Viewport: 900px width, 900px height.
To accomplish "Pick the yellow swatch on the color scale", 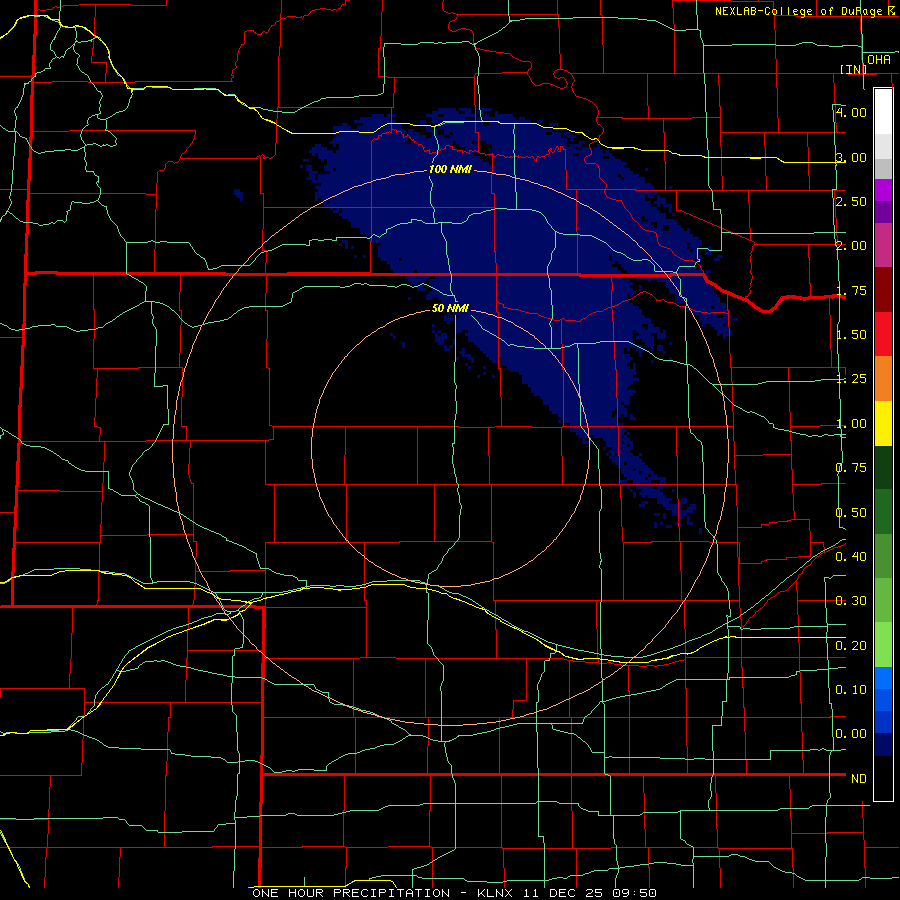I will click(883, 423).
